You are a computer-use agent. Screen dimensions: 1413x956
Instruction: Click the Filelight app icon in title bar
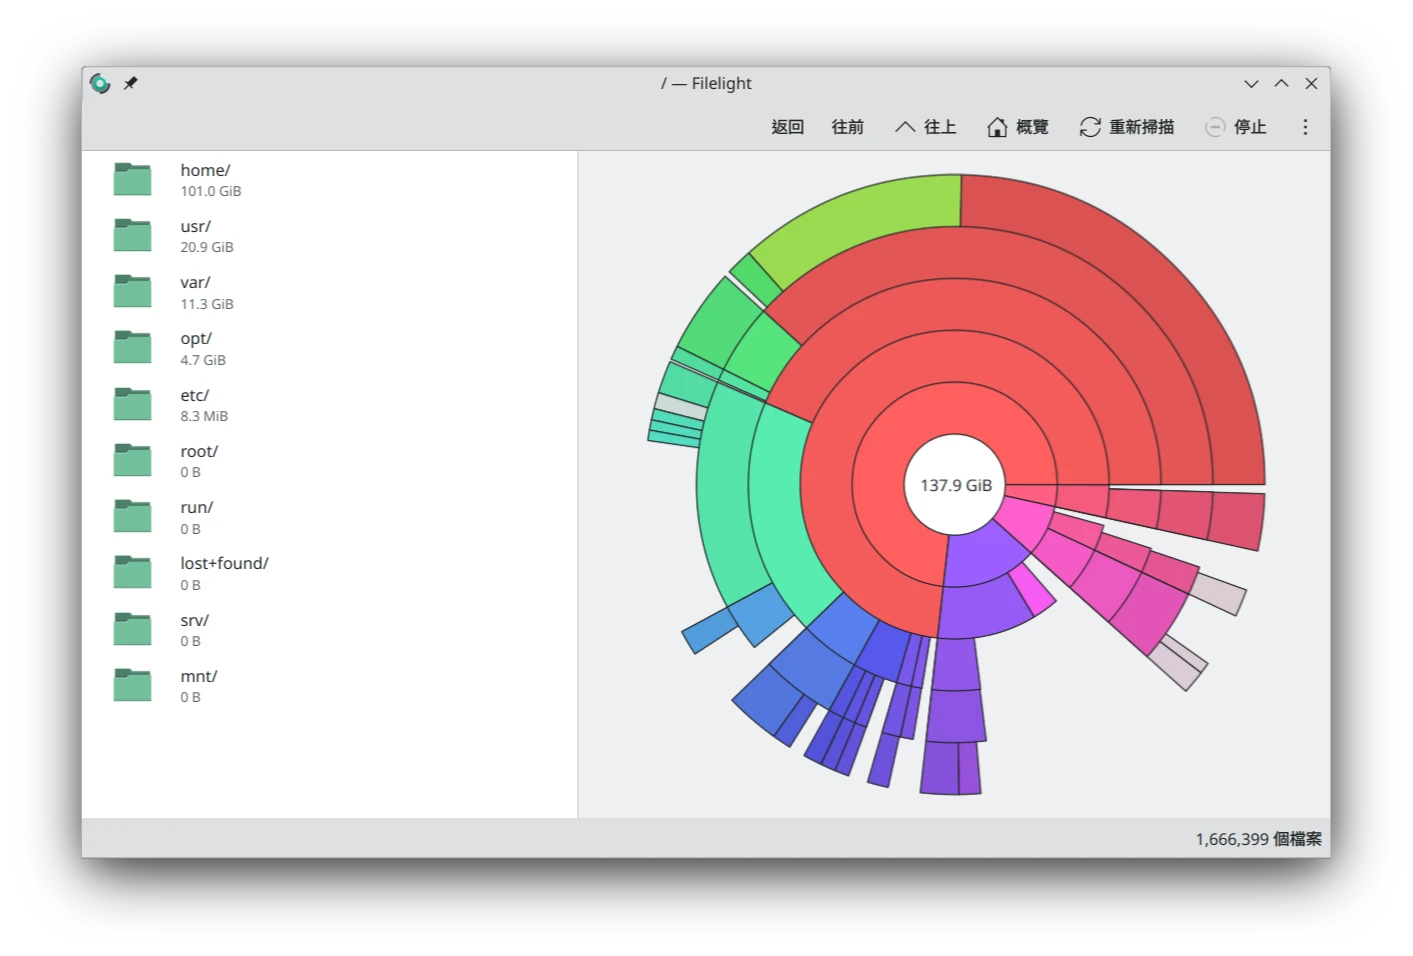tap(100, 84)
